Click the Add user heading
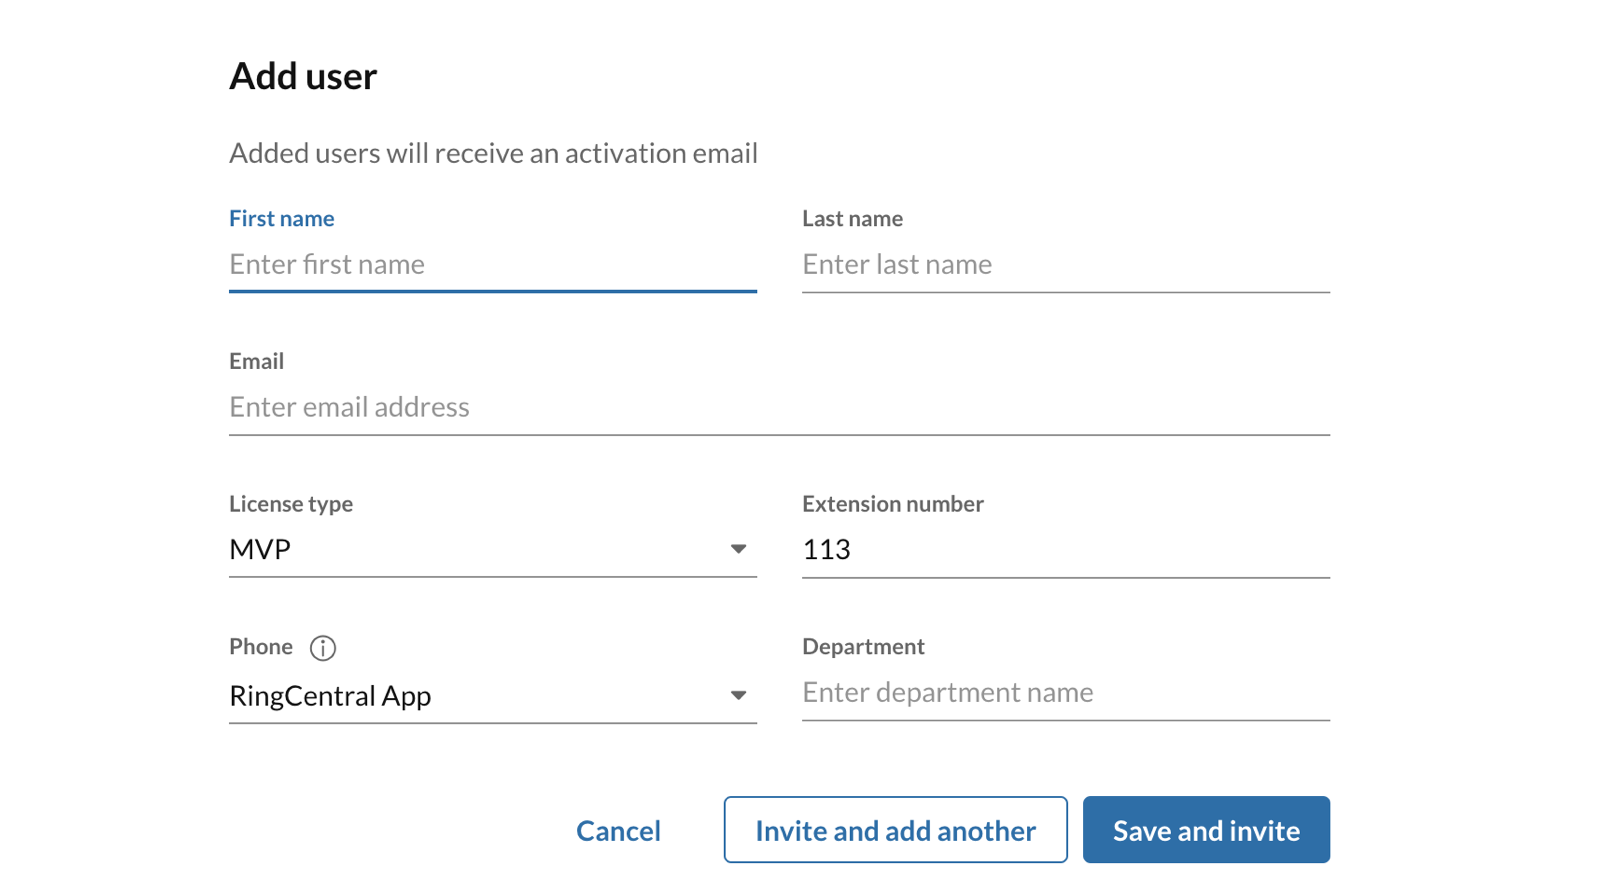 click(303, 76)
